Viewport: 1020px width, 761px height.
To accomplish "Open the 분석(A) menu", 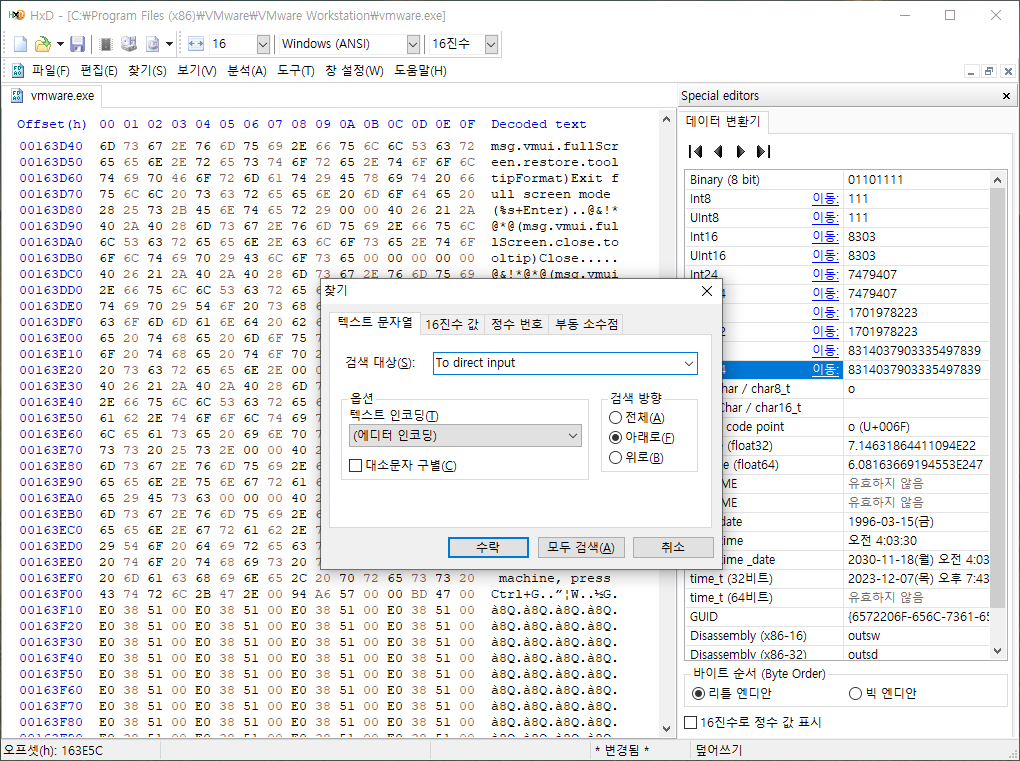I will tap(247, 70).
